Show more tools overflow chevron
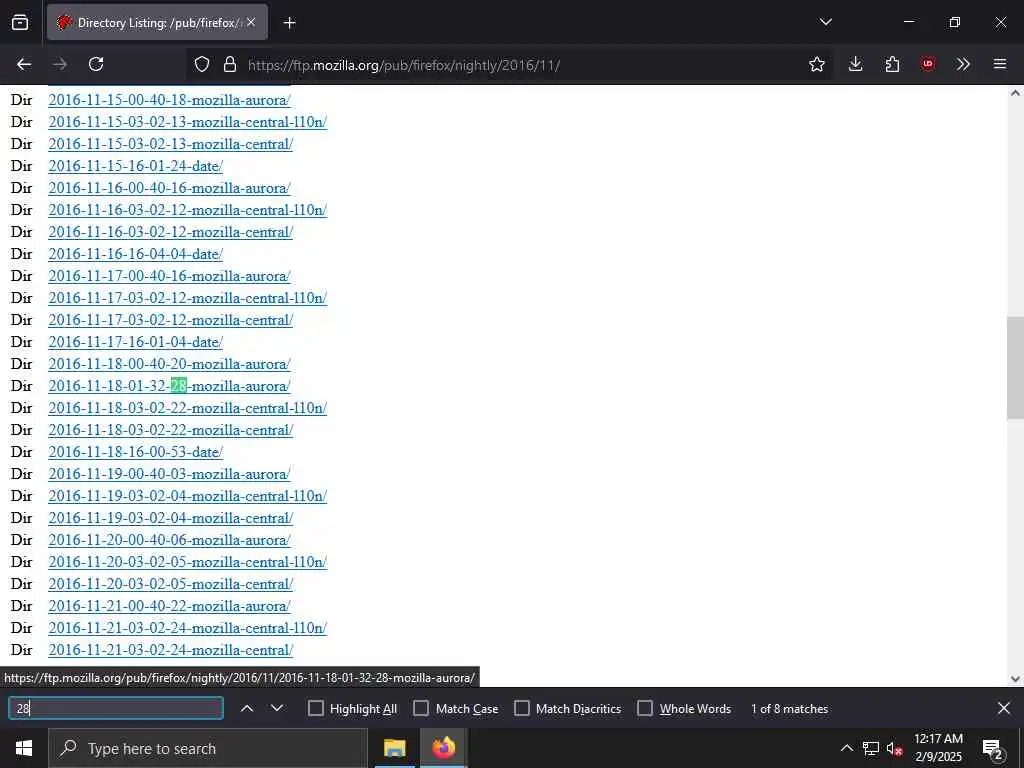The image size is (1024, 768). click(x=963, y=64)
